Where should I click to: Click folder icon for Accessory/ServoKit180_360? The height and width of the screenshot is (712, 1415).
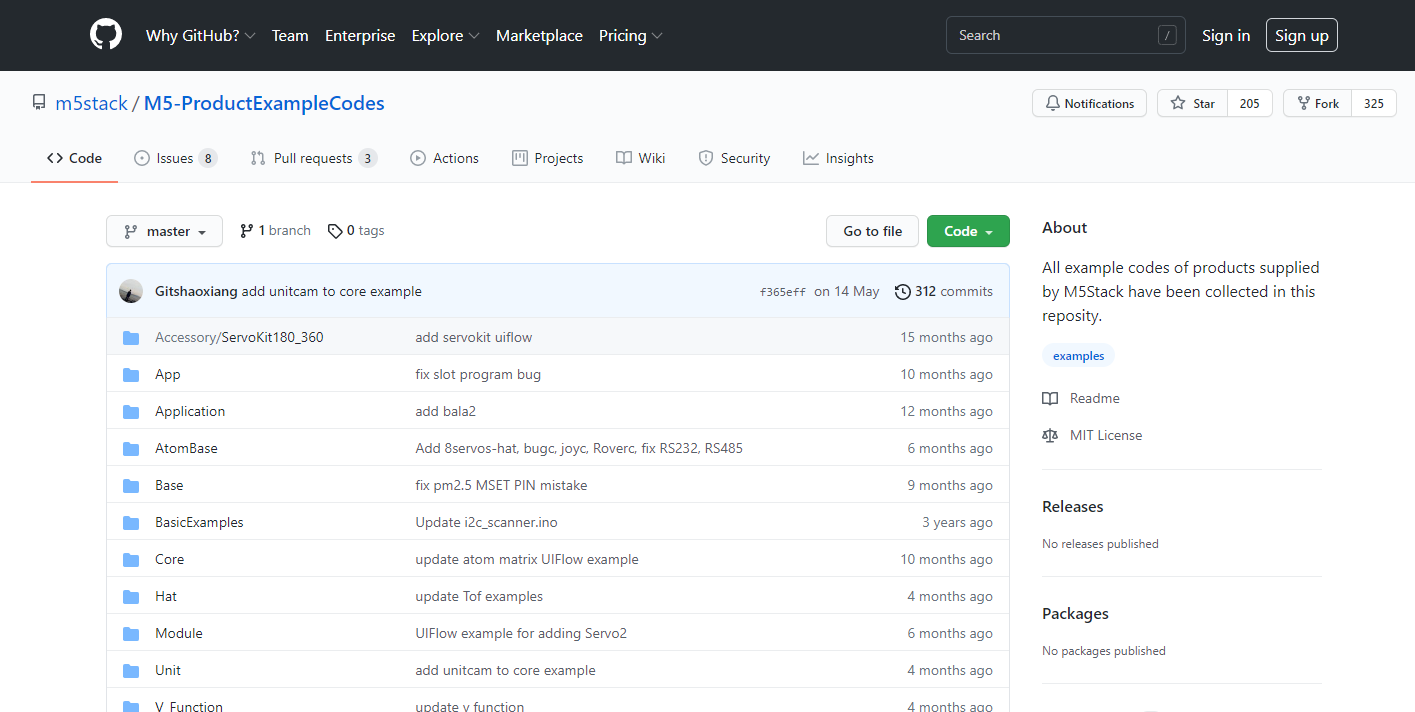pos(131,337)
